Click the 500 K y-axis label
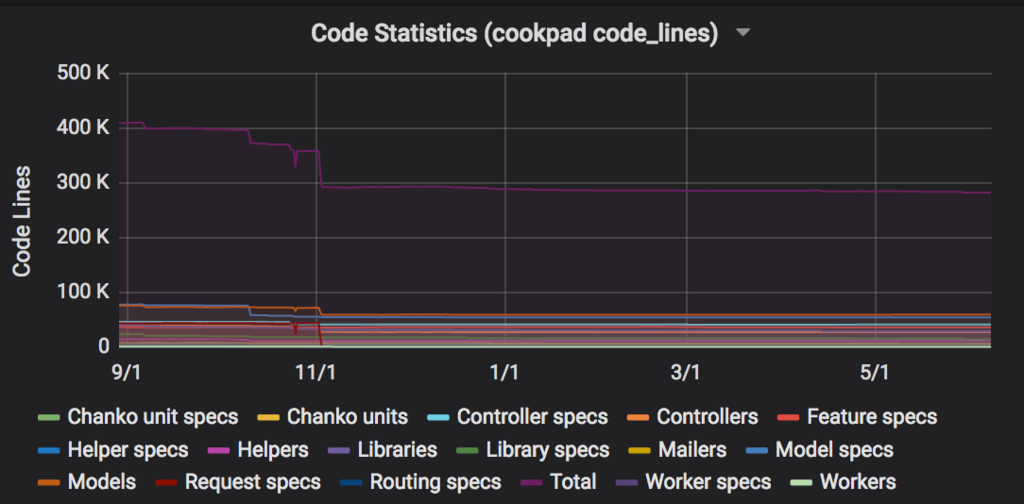This screenshot has width=1024, height=504. click(83, 74)
